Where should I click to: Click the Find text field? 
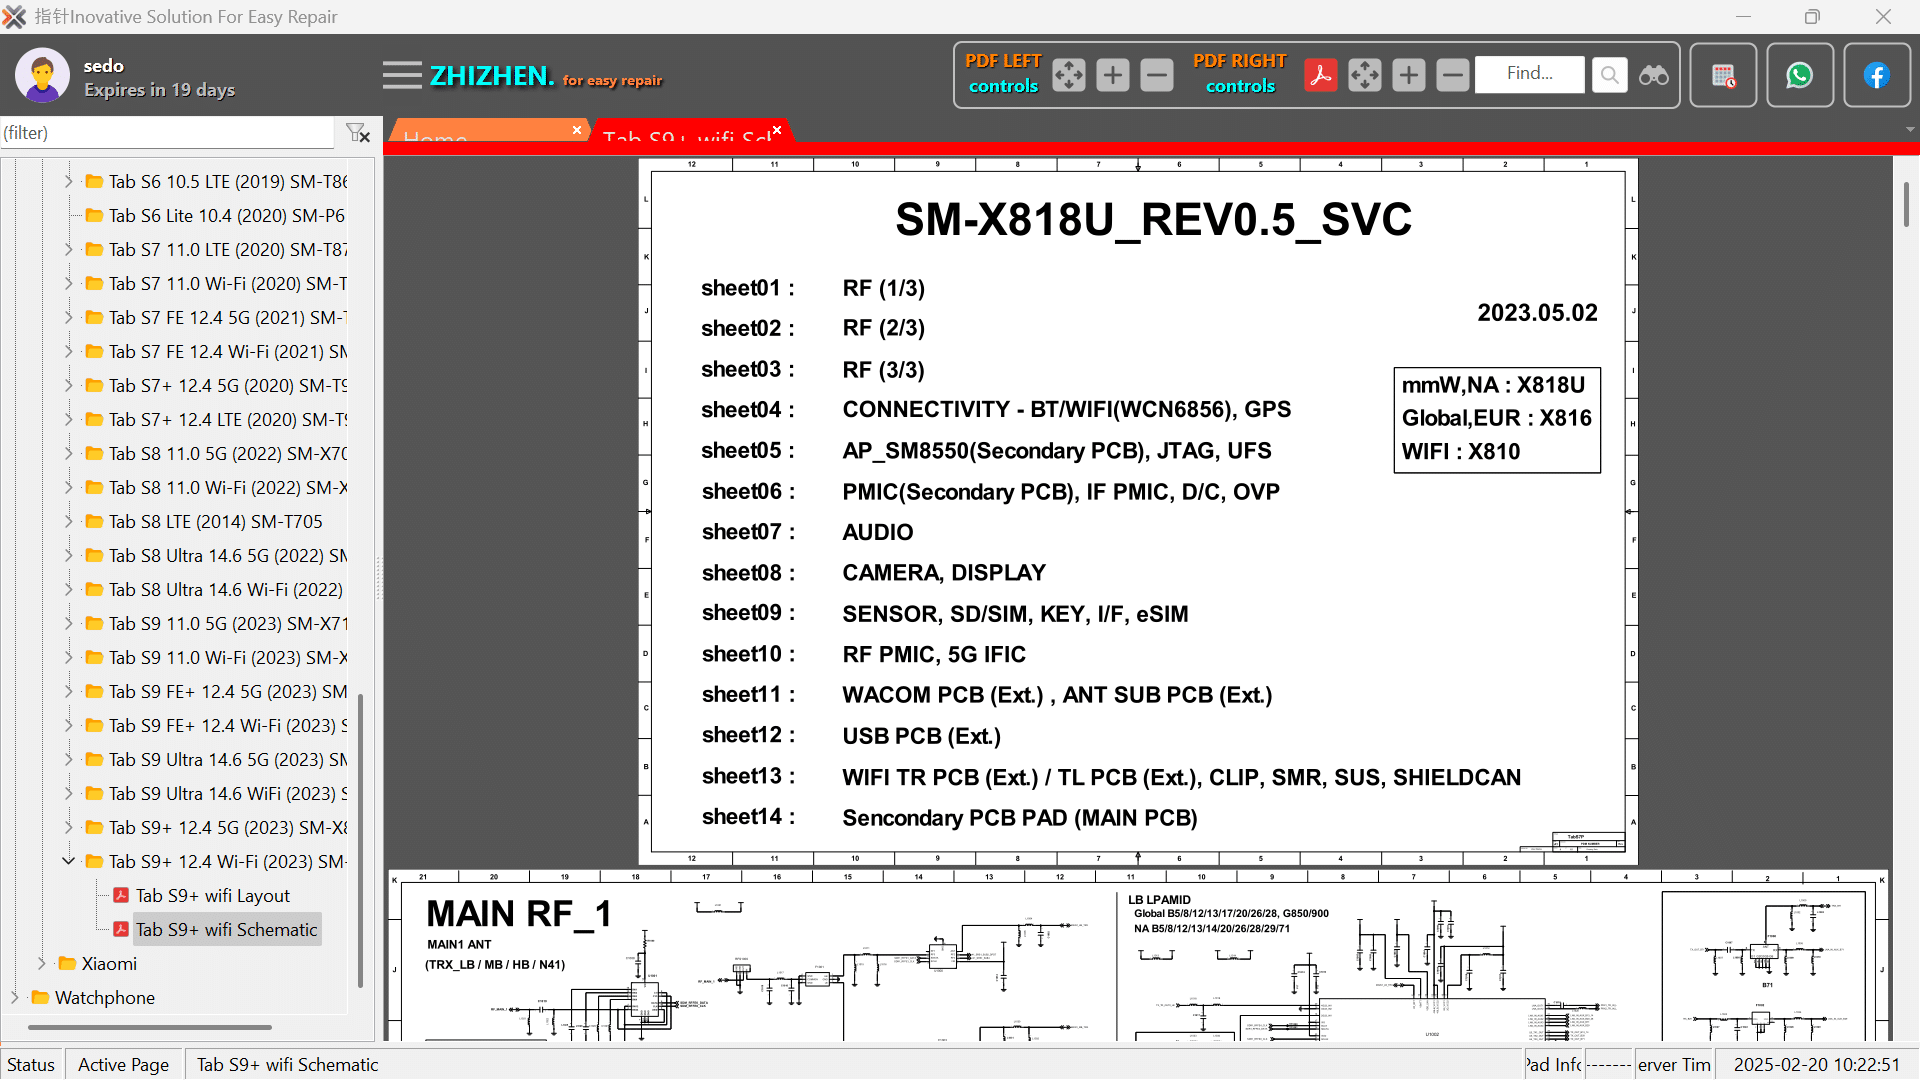click(x=1529, y=74)
